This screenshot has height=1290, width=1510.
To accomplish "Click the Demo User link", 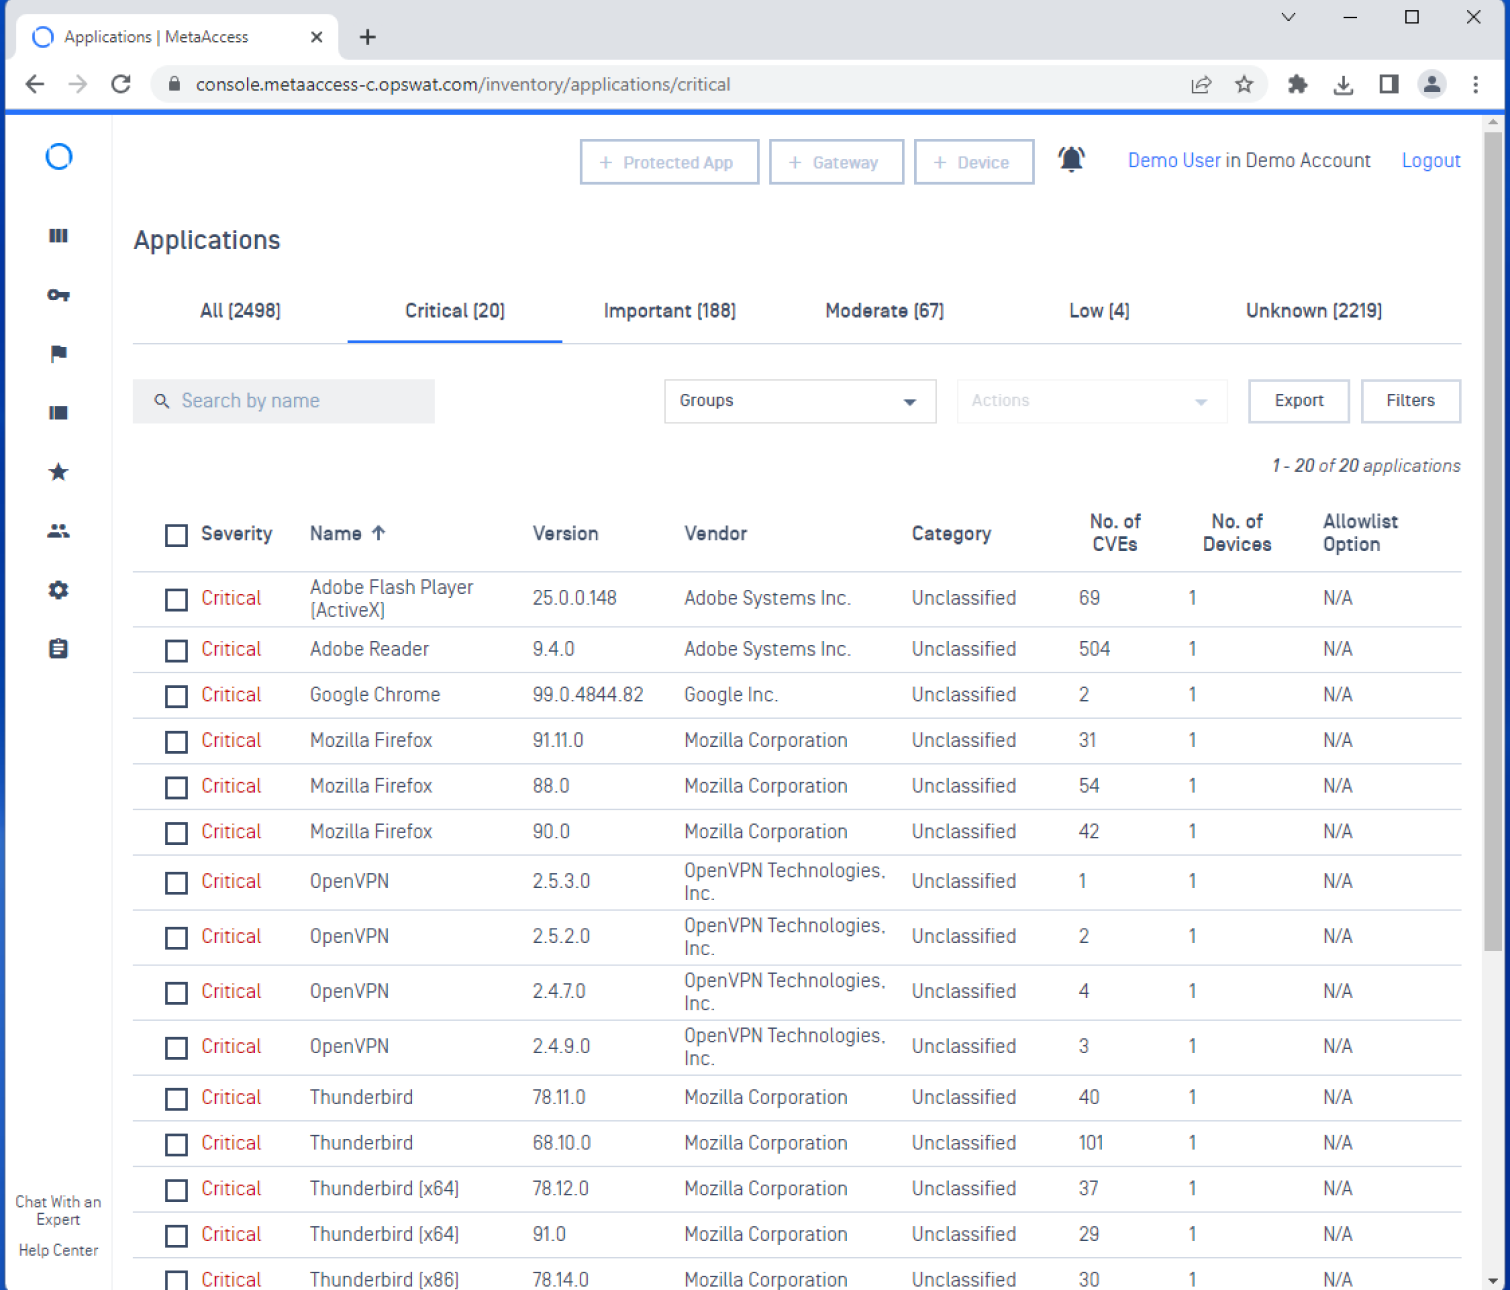I will pyautogui.click(x=1174, y=161).
